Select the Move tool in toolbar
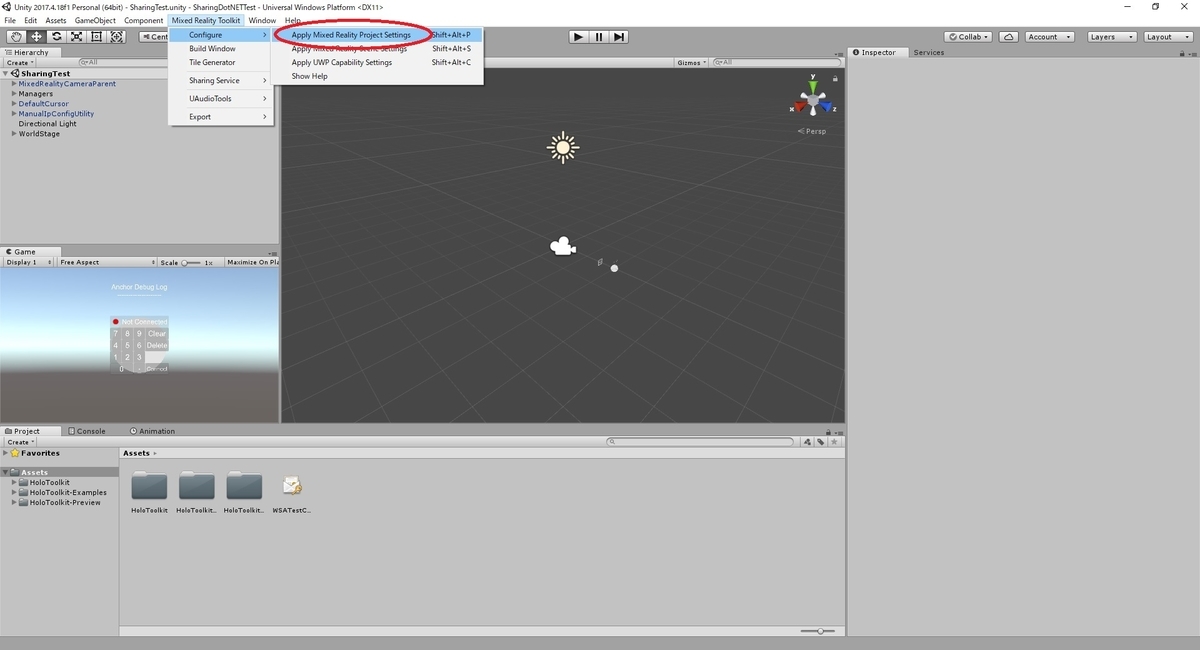 [36, 37]
